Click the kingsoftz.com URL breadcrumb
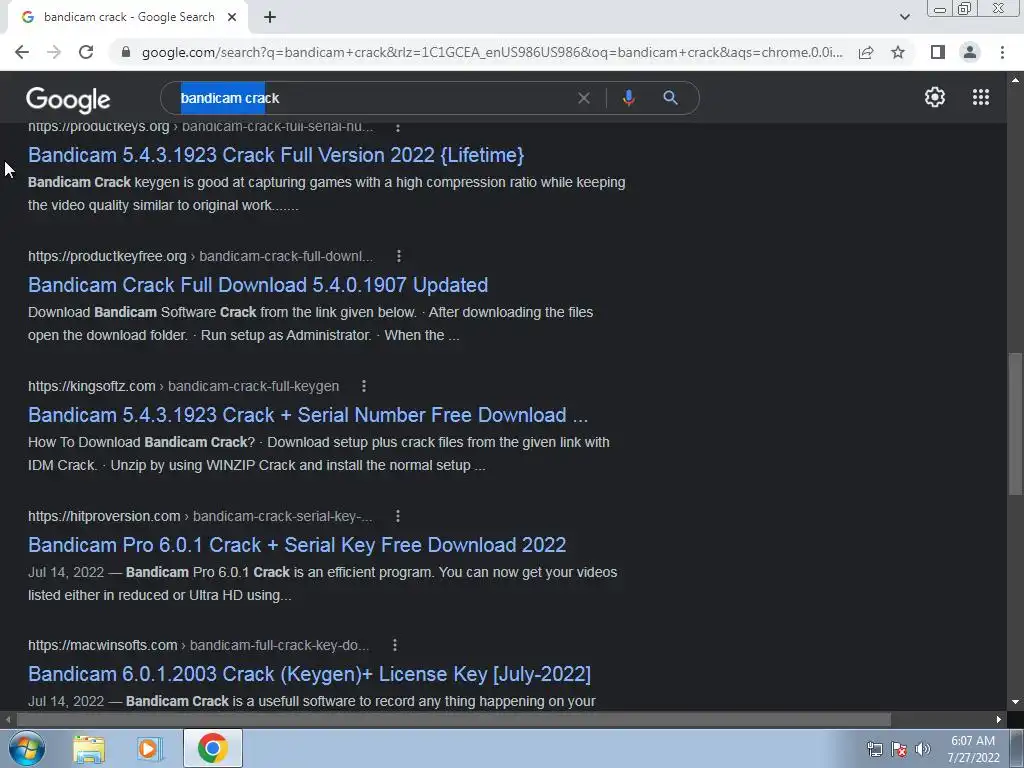 pyautogui.click(x=184, y=386)
